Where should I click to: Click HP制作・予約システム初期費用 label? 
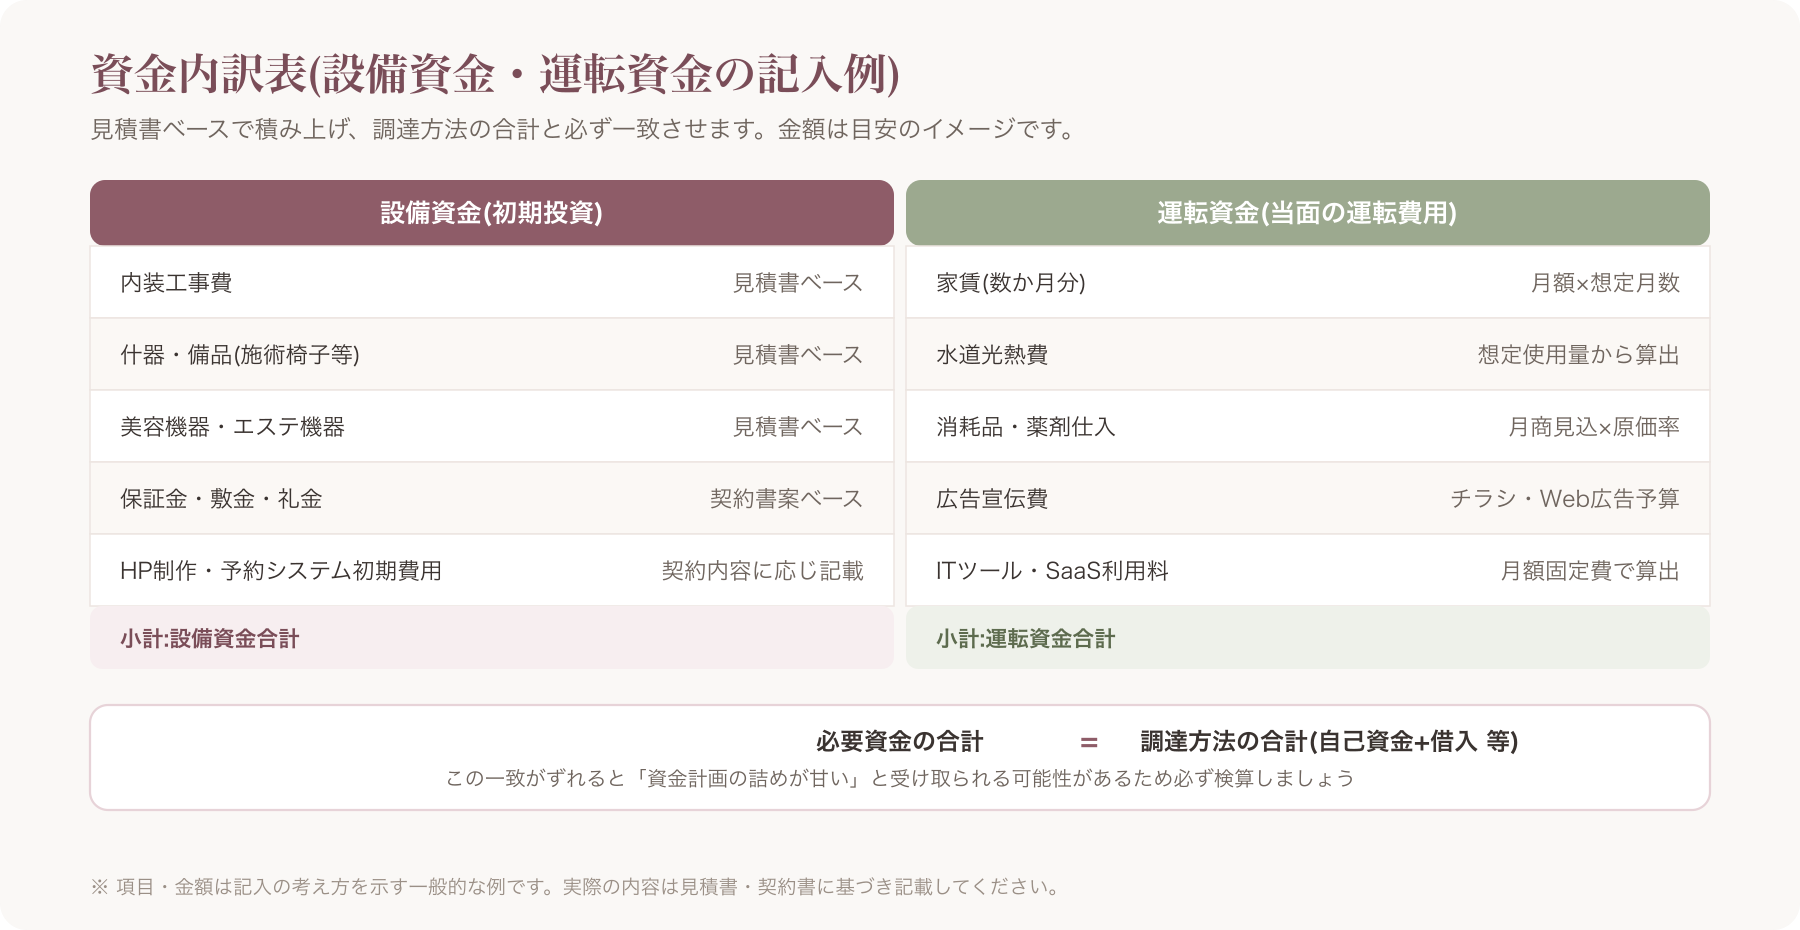point(281,571)
